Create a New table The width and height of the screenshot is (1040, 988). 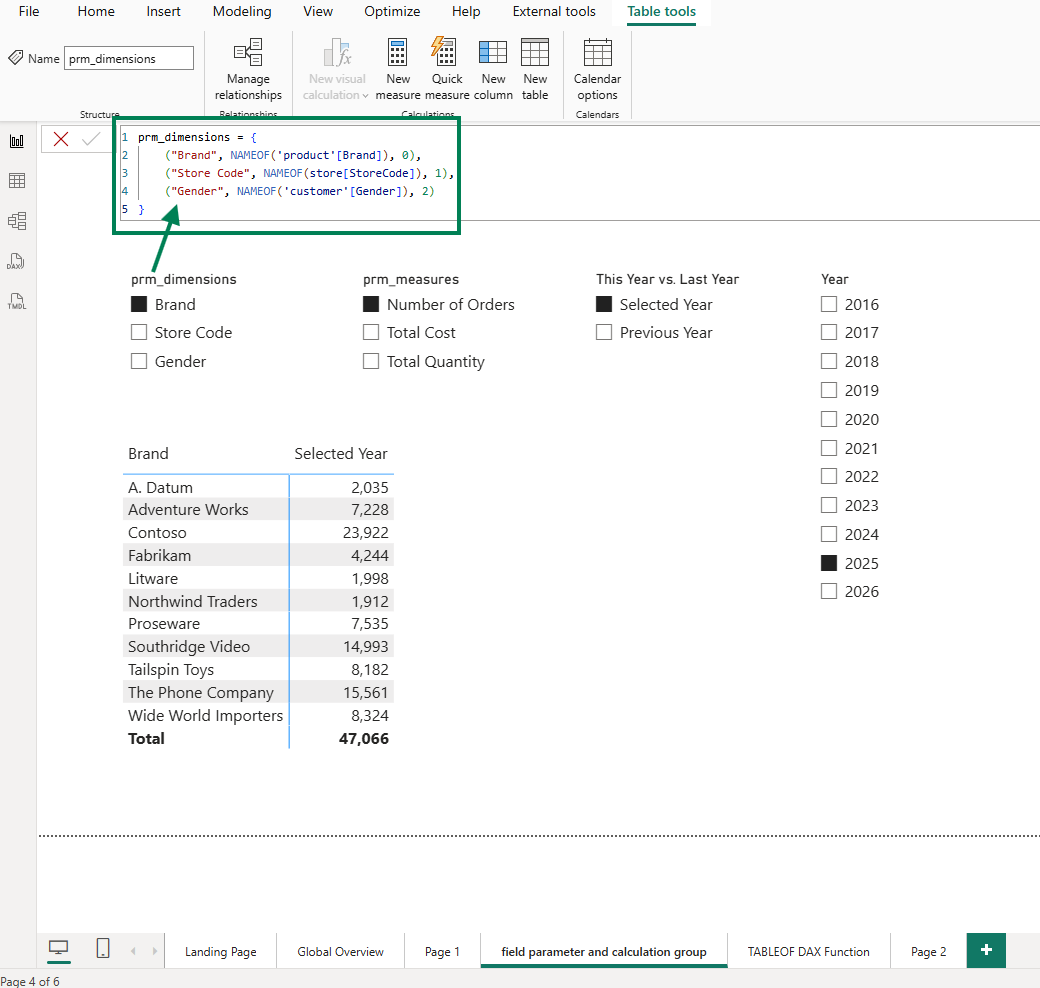535,69
